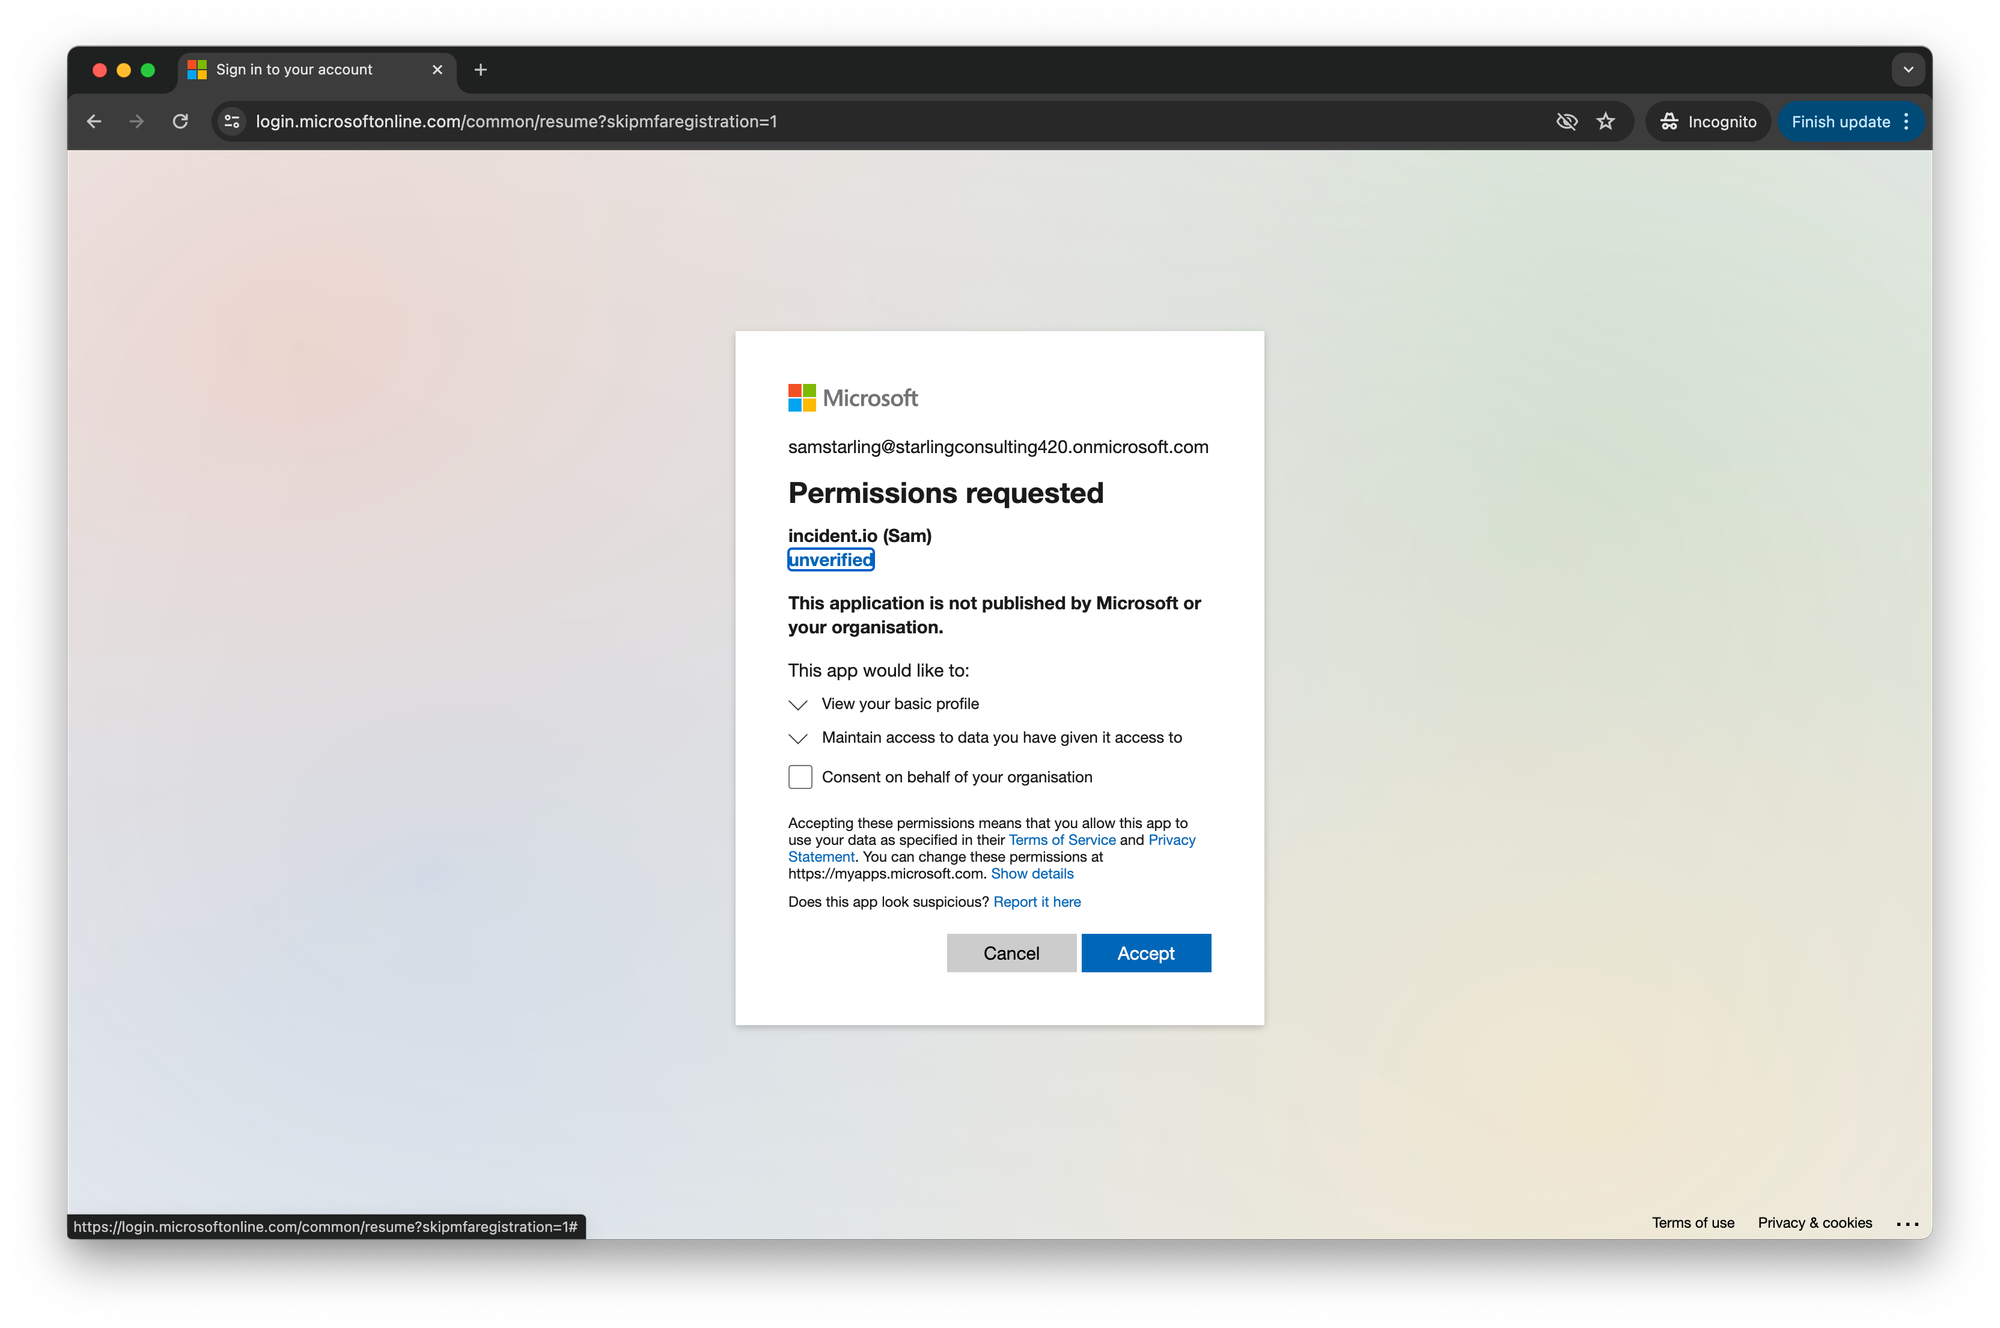This screenshot has height=1328, width=2000.
Task: Close the Sign in to your account tab
Action: 437,69
